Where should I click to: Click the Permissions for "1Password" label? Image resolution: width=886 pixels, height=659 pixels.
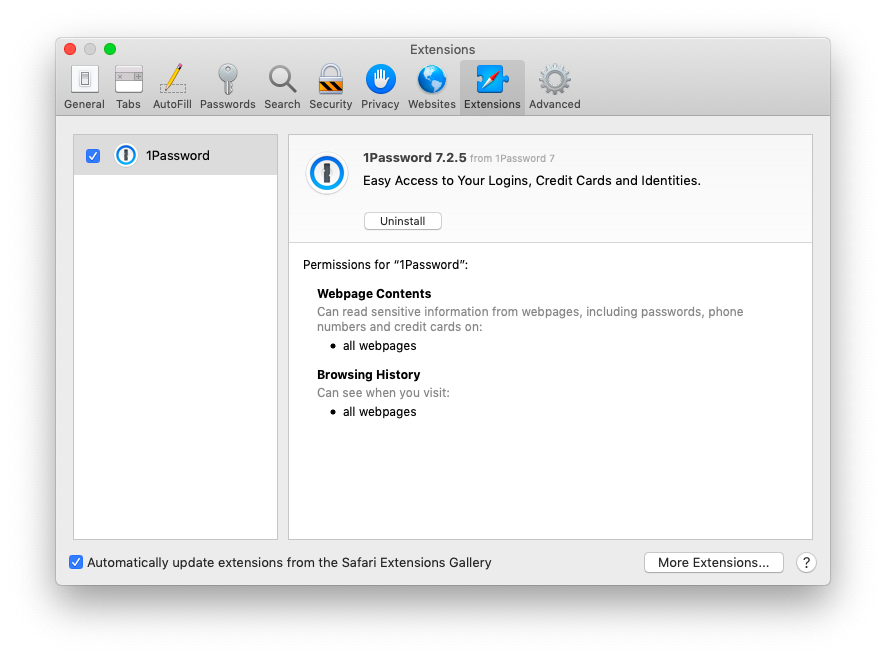click(x=385, y=265)
